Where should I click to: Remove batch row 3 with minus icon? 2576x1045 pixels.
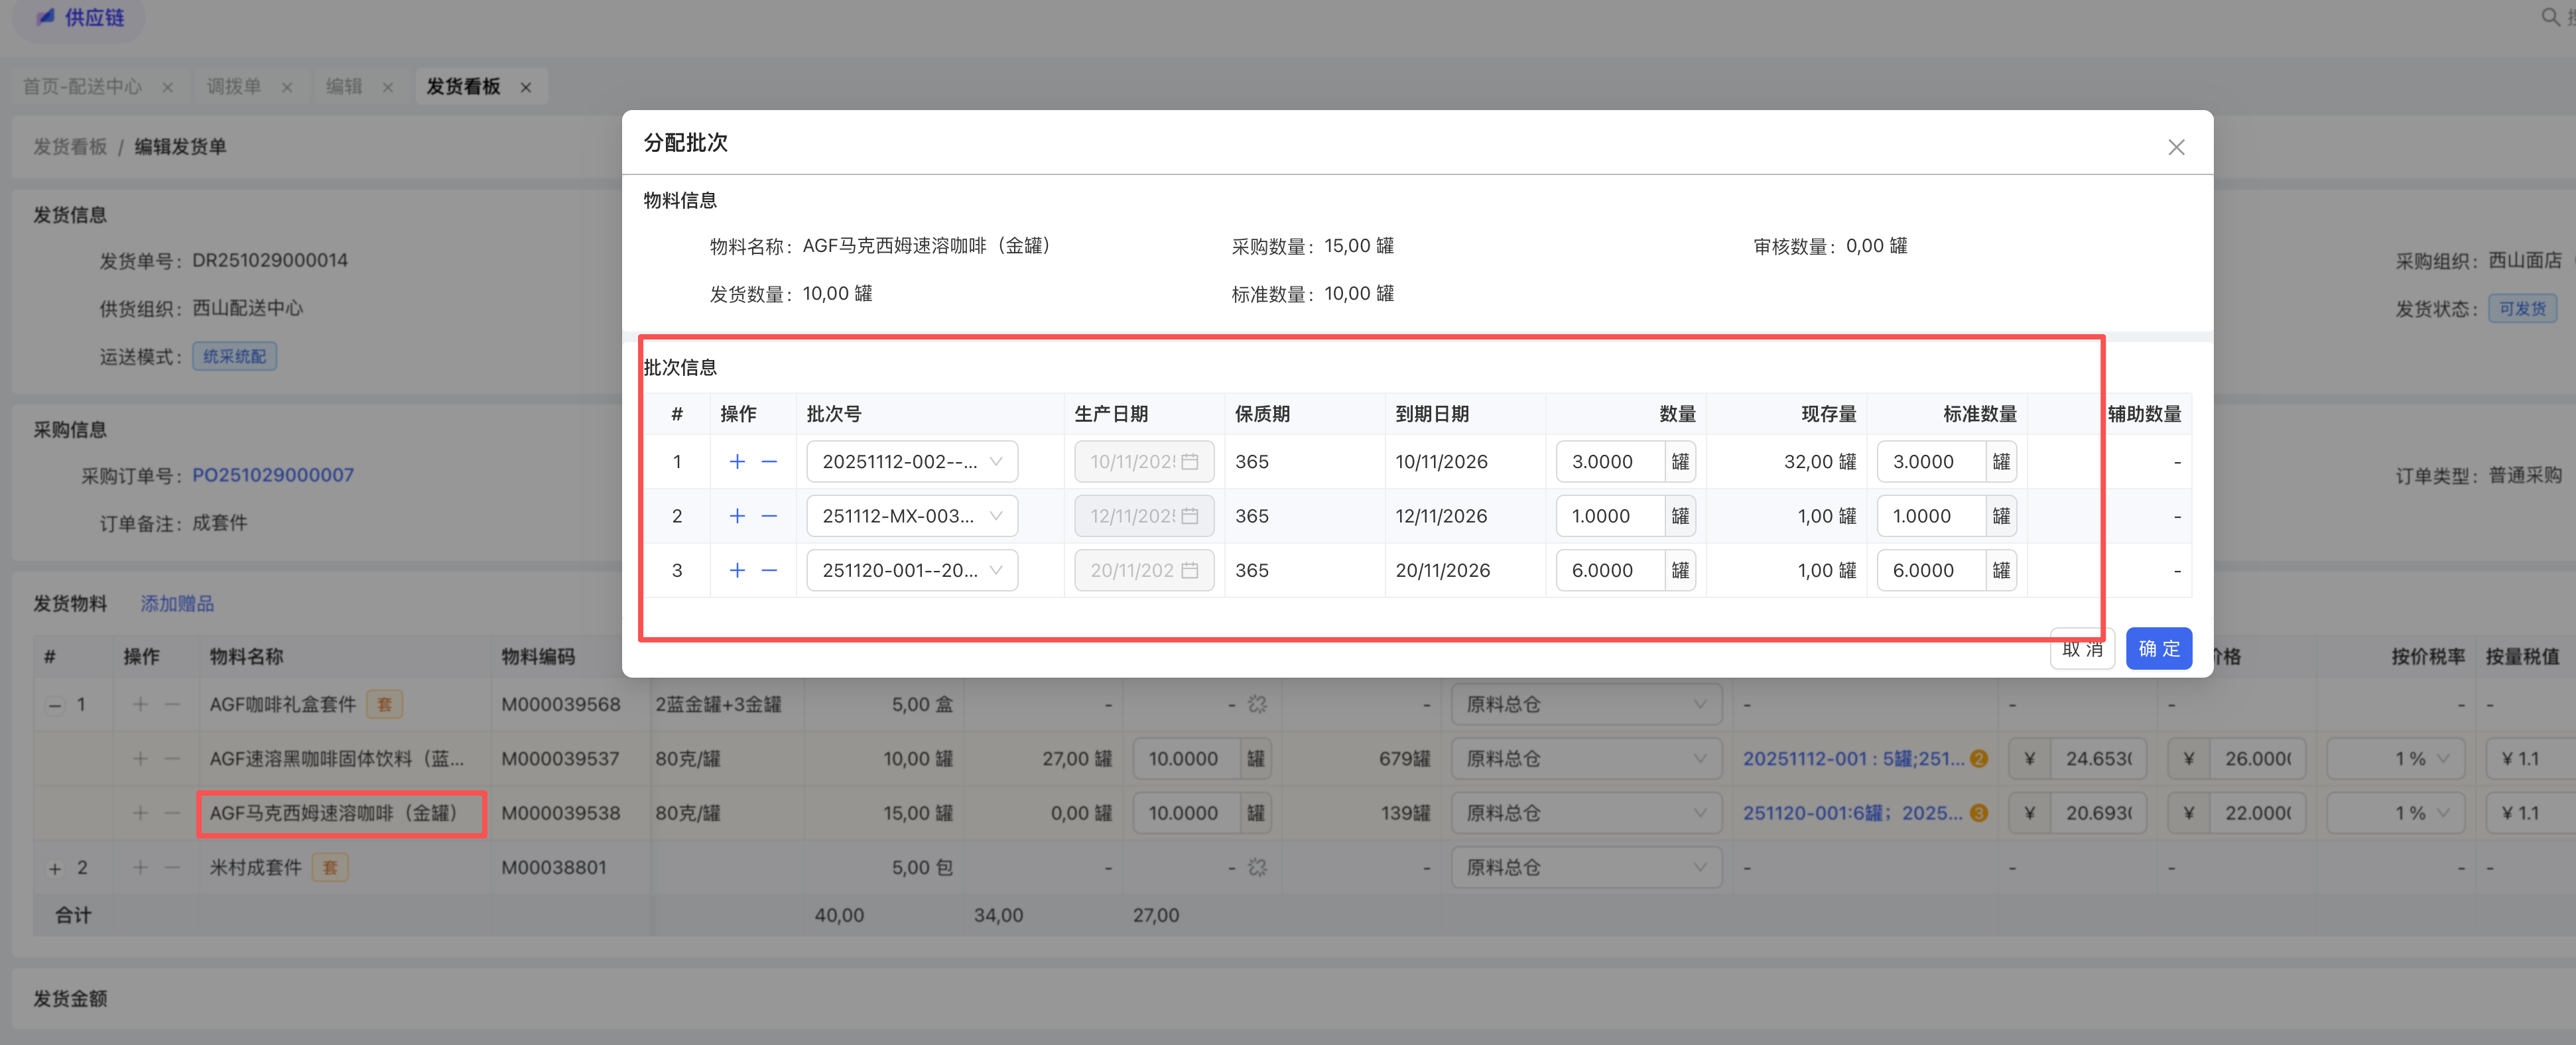[x=769, y=570]
